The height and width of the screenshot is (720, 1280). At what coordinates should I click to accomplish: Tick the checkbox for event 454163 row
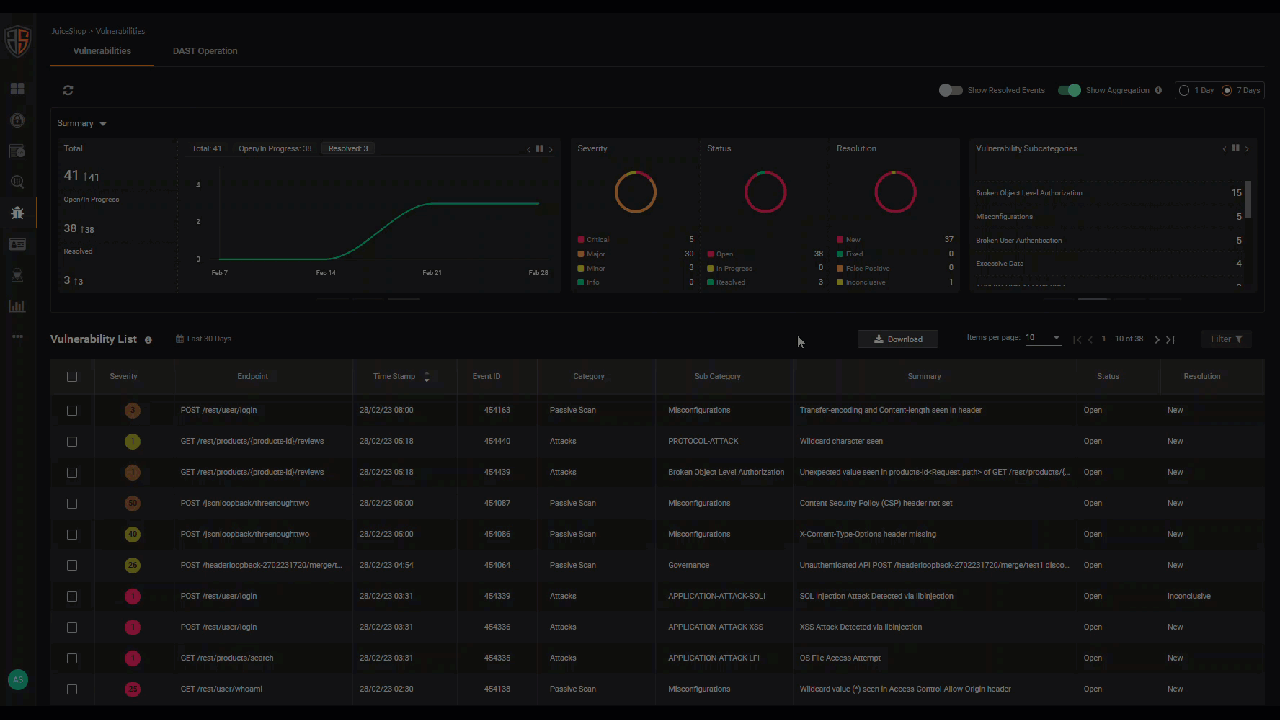[x=72, y=411]
